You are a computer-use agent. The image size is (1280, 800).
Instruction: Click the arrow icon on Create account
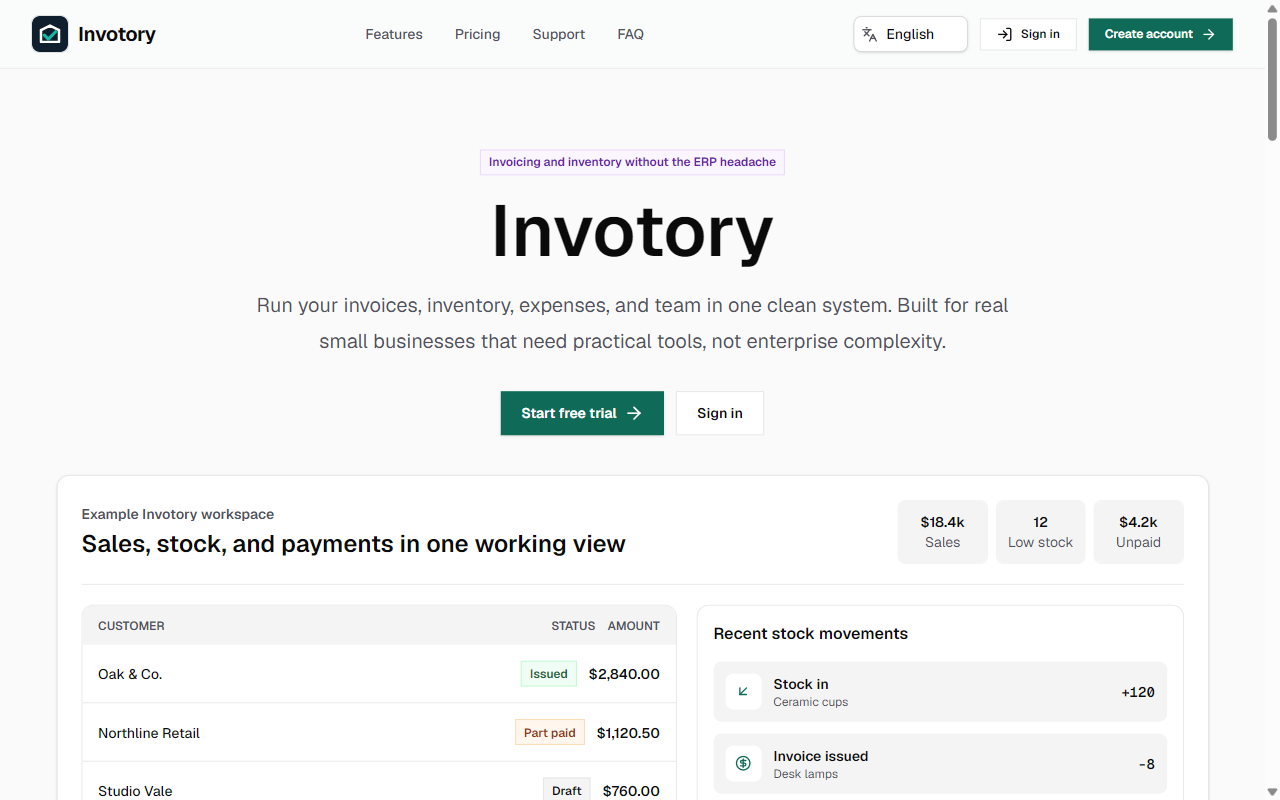[1209, 34]
